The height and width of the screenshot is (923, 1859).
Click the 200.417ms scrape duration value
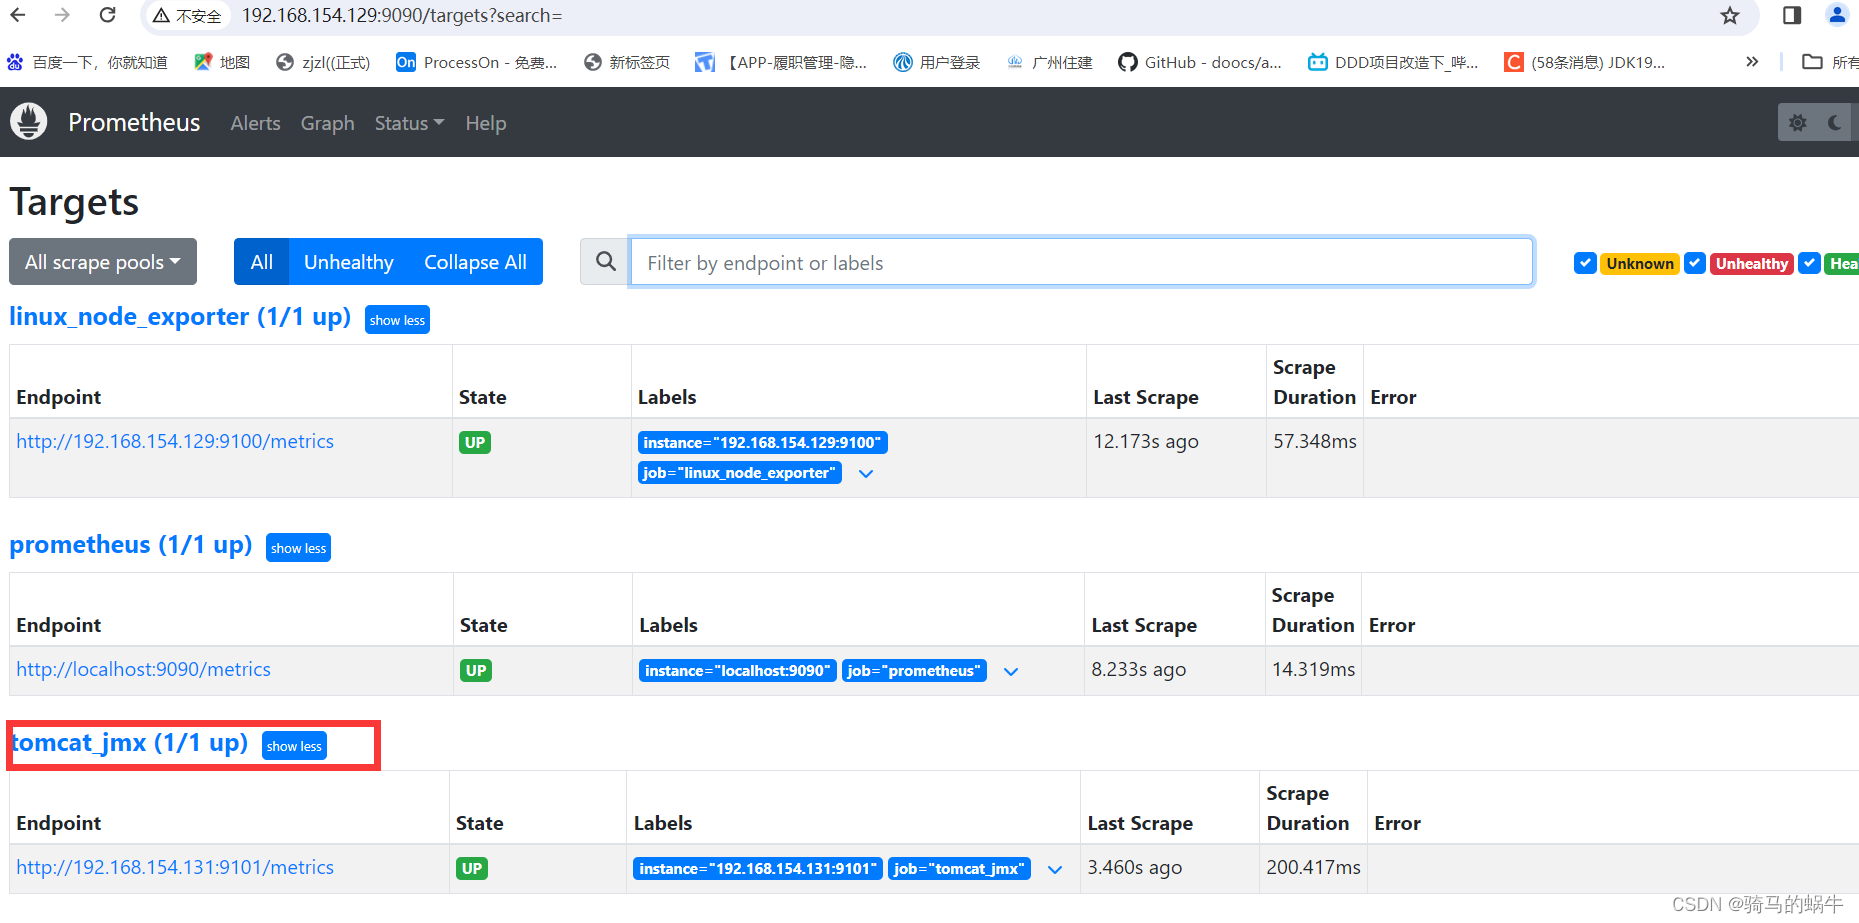pyautogui.click(x=1313, y=867)
